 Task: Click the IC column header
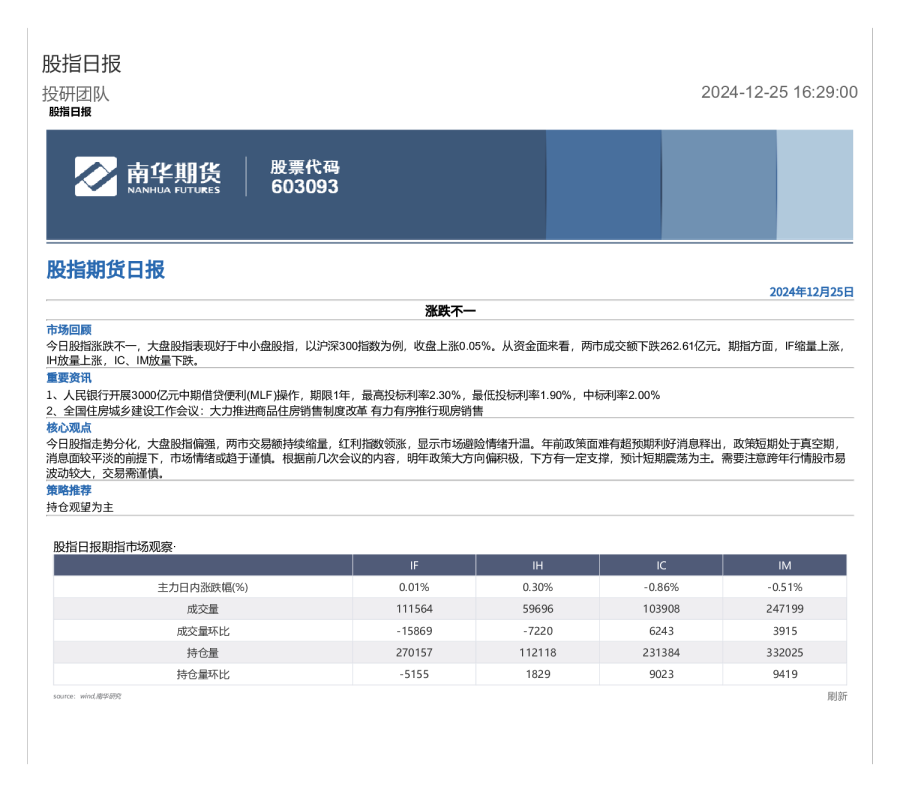(661, 565)
